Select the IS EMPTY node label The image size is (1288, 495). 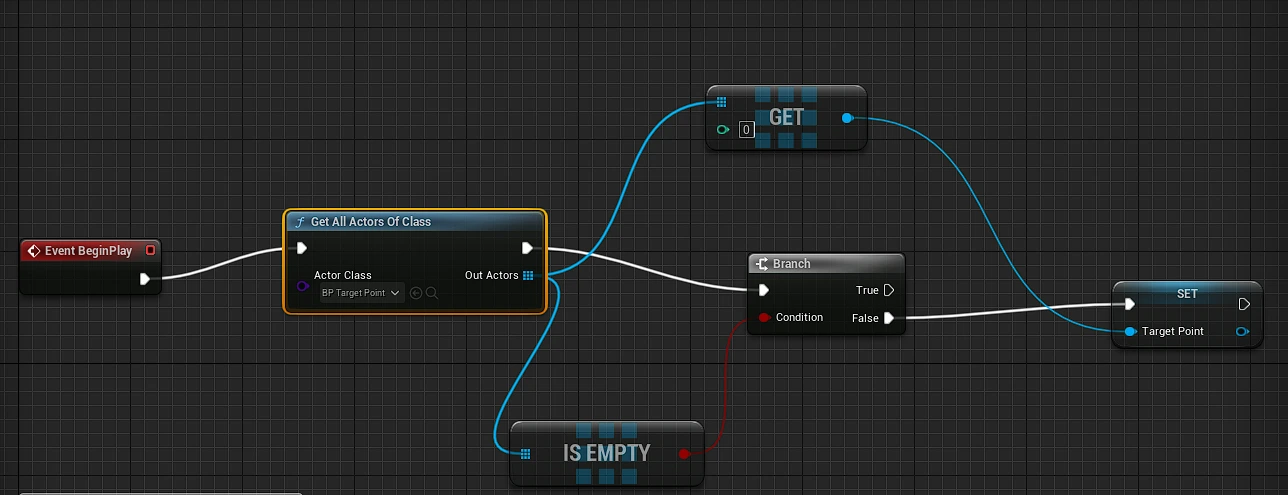(606, 453)
